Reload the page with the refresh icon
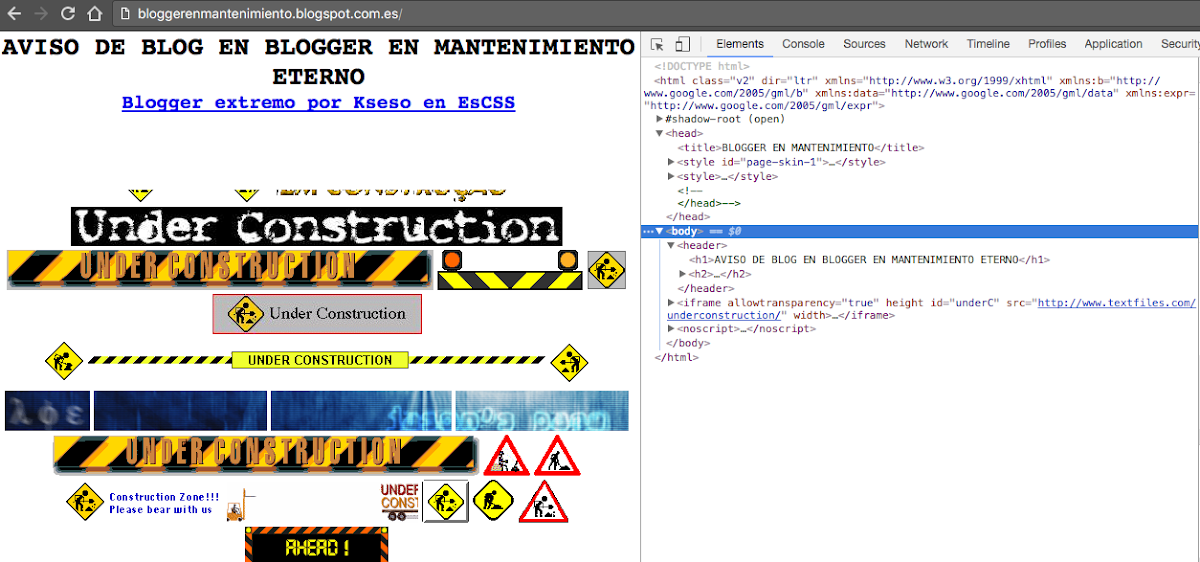 coord(67,14)
